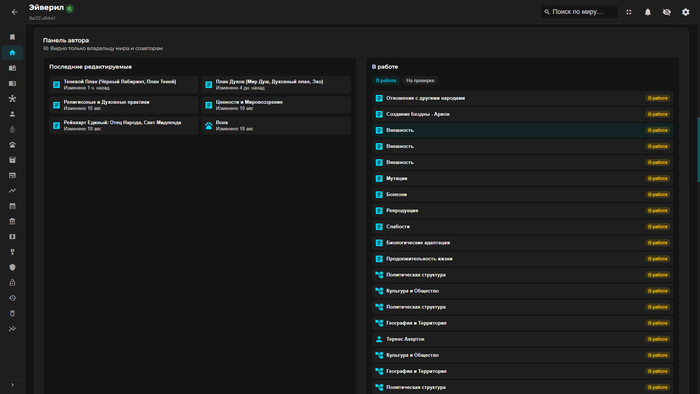Open «Рейккарт Единый» recent card
Screen dimensions: 700x394
point(124,126)
